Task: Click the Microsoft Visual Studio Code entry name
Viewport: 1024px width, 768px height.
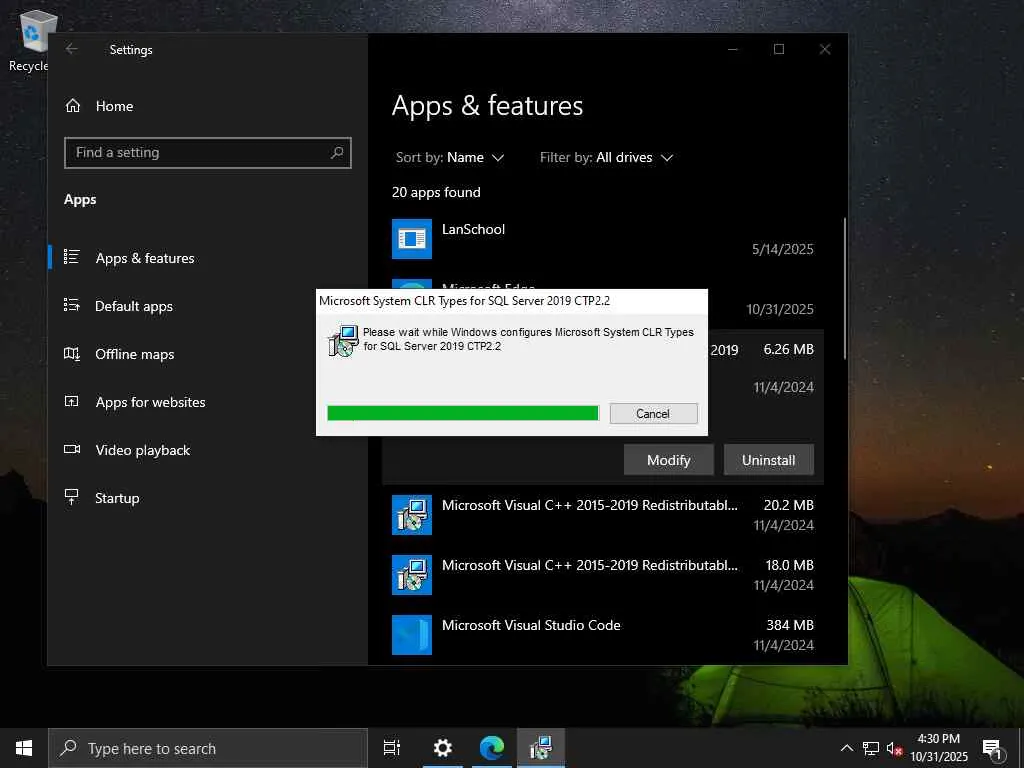Action: click(531, 625)
